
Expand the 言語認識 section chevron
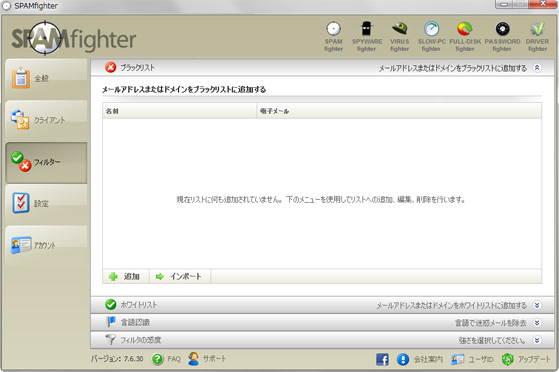[x=537, y=322]
